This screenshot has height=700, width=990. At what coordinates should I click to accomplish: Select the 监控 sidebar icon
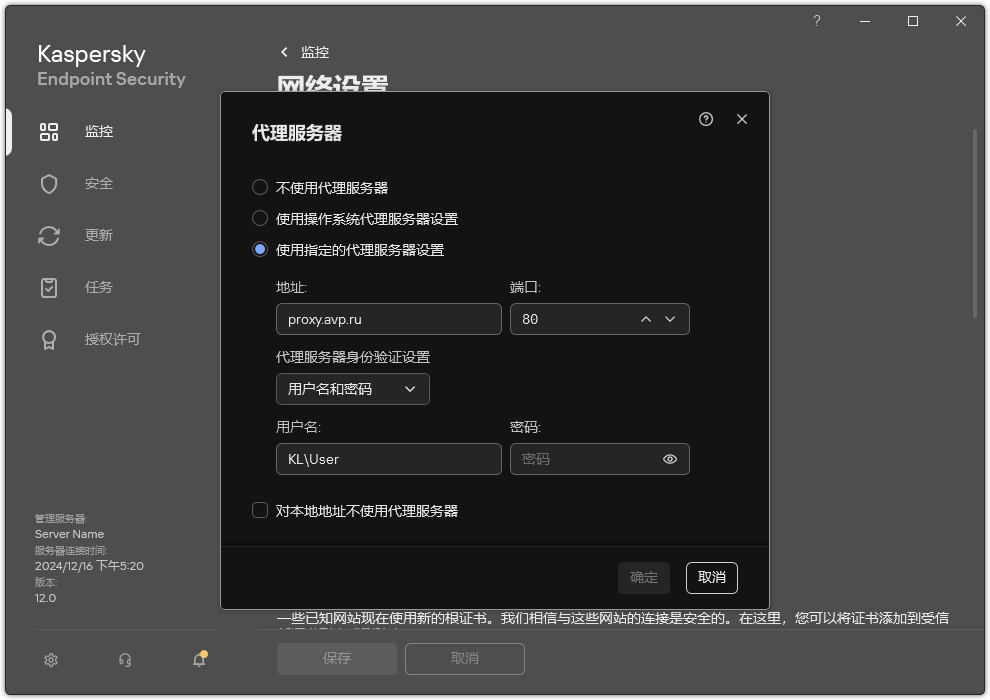[x=49, y=131]
